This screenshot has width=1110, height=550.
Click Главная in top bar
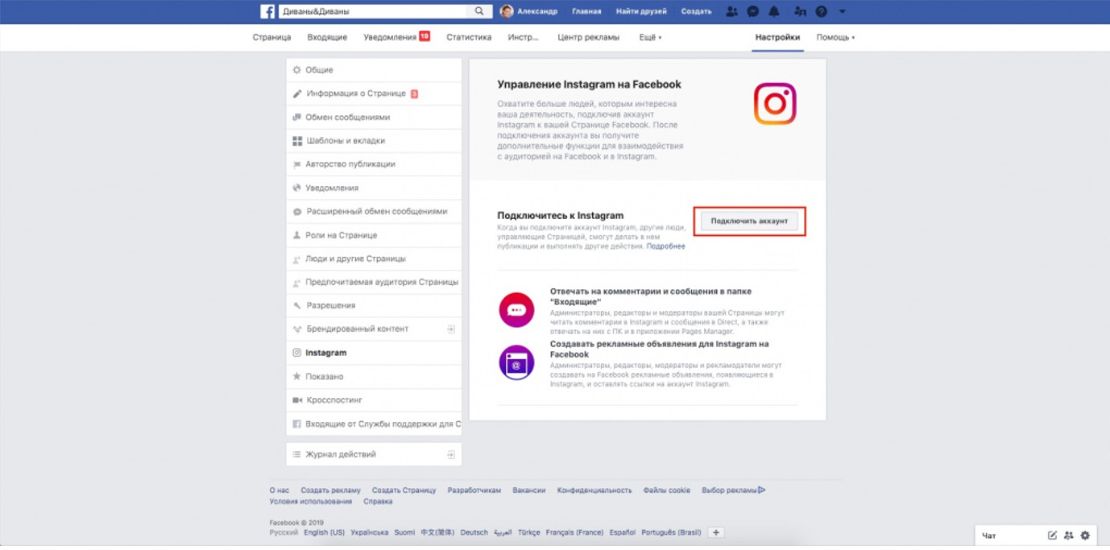(587, 12)
